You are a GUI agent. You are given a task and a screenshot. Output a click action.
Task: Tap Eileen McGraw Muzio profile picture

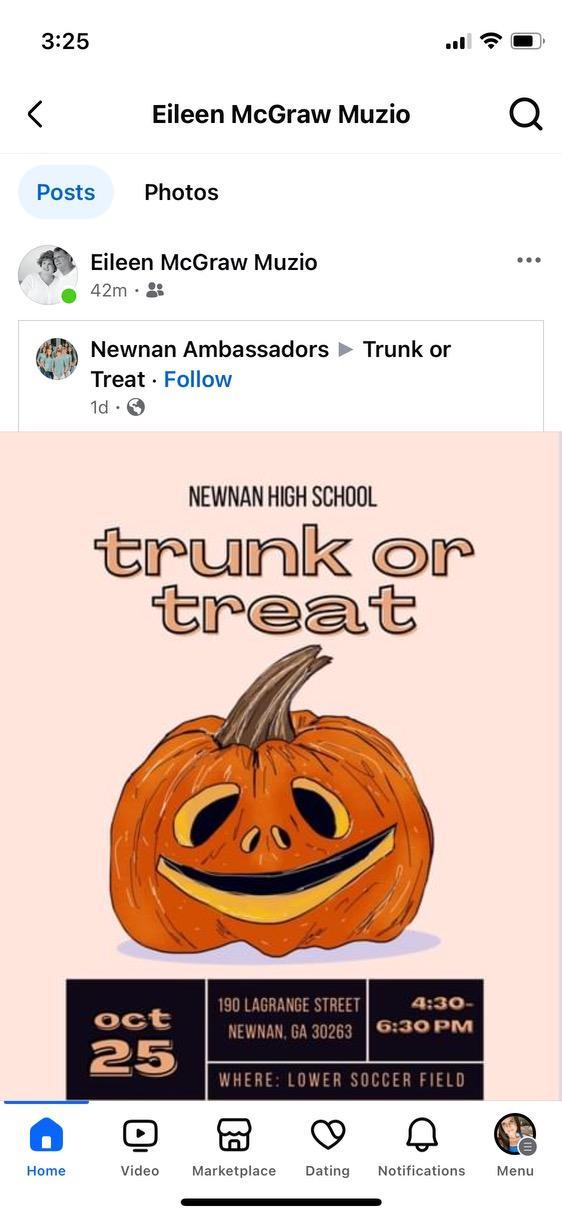pos(48,274)
